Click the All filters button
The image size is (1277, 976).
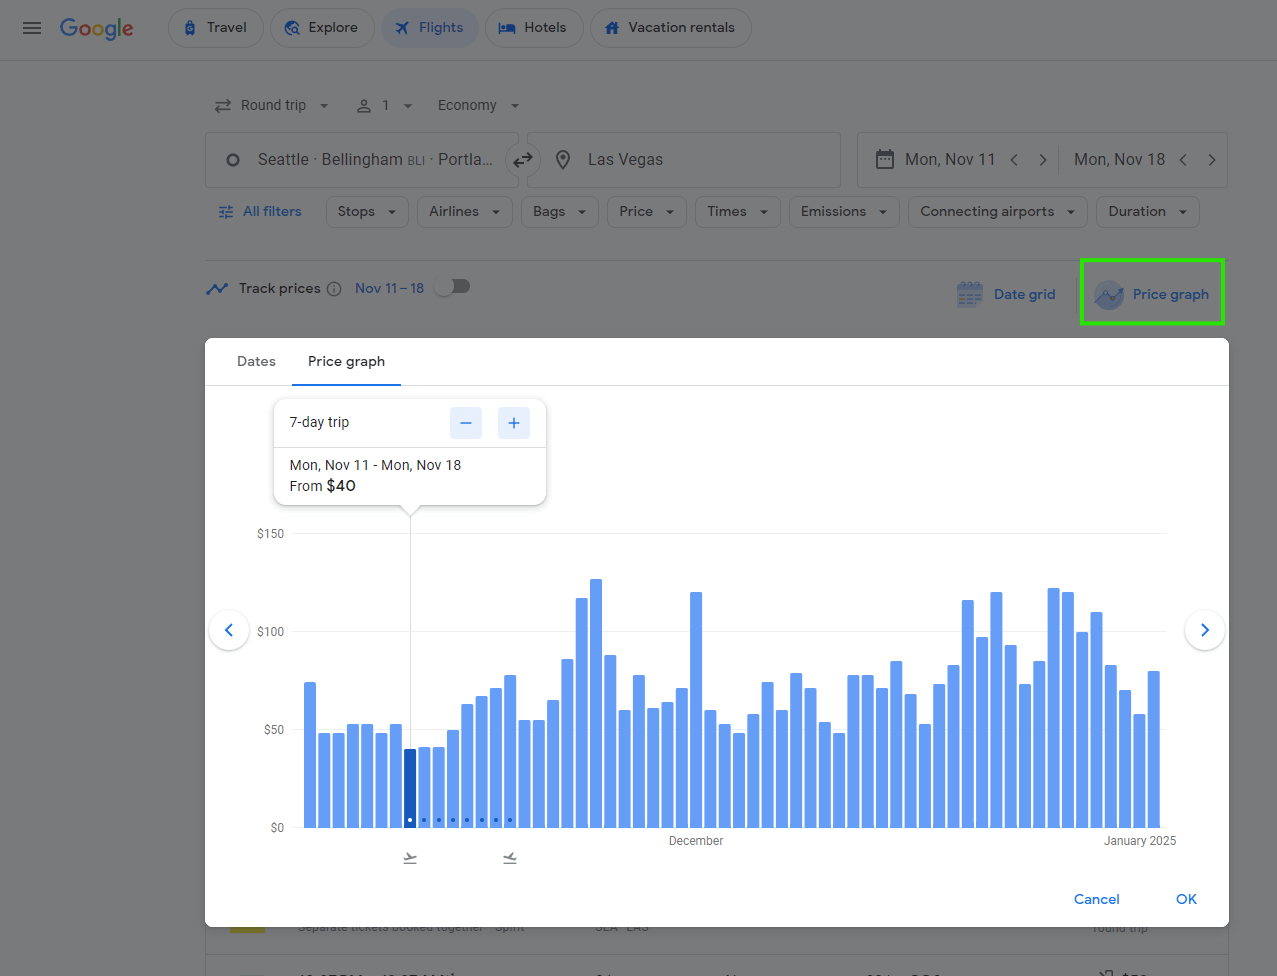[x=259, y=211]
